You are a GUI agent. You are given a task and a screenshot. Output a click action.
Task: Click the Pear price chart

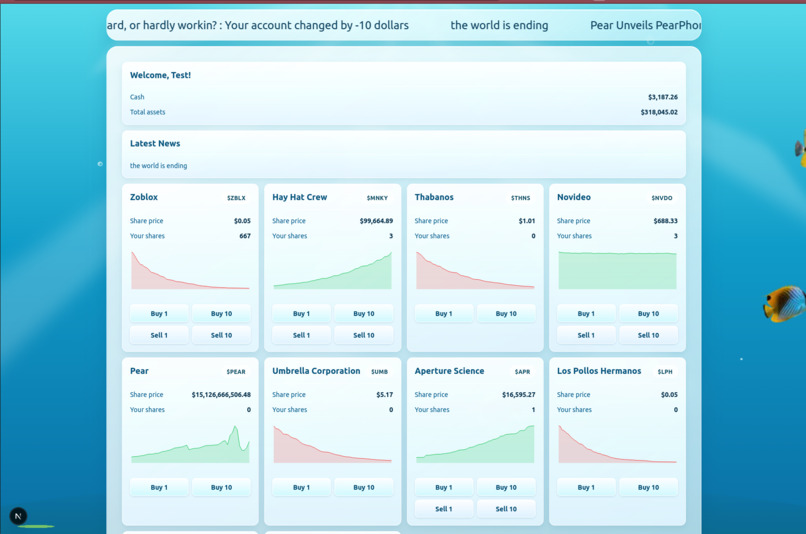[x=190, y=444]
